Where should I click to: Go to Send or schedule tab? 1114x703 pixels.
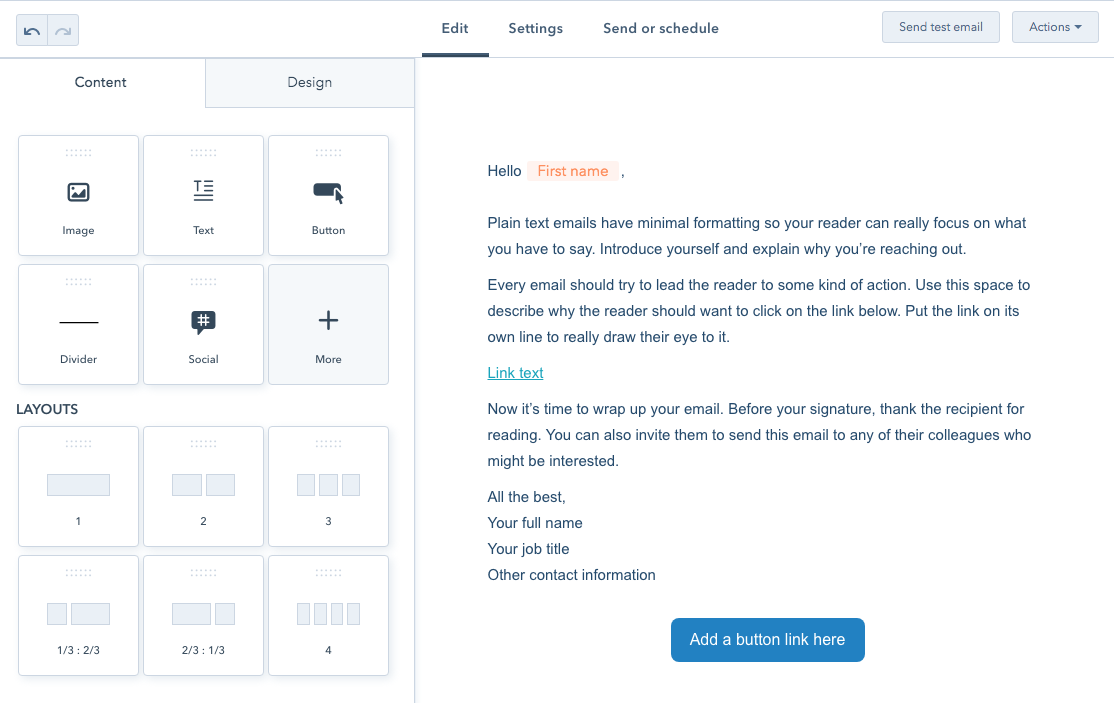point(660,28)
